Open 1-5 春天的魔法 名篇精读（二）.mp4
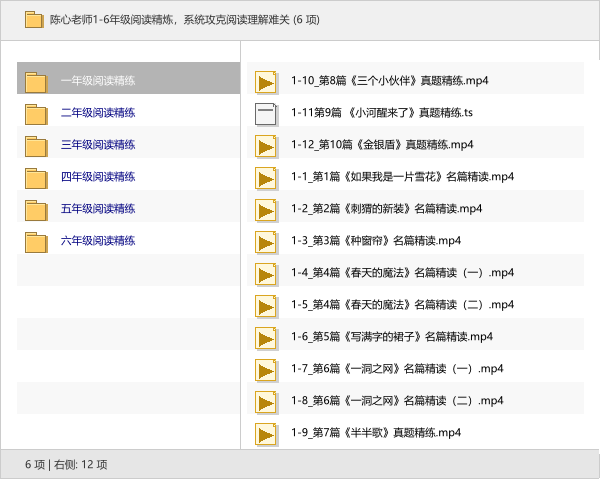 click(402, 305)
